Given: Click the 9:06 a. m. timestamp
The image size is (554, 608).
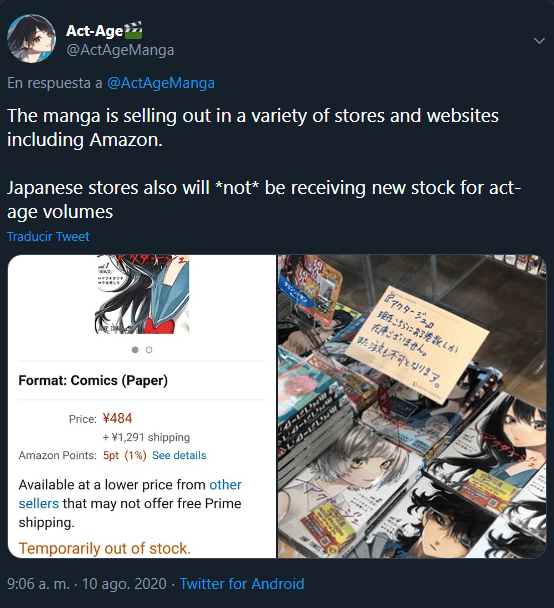Looking at the screenshot, I should point(38,584).
